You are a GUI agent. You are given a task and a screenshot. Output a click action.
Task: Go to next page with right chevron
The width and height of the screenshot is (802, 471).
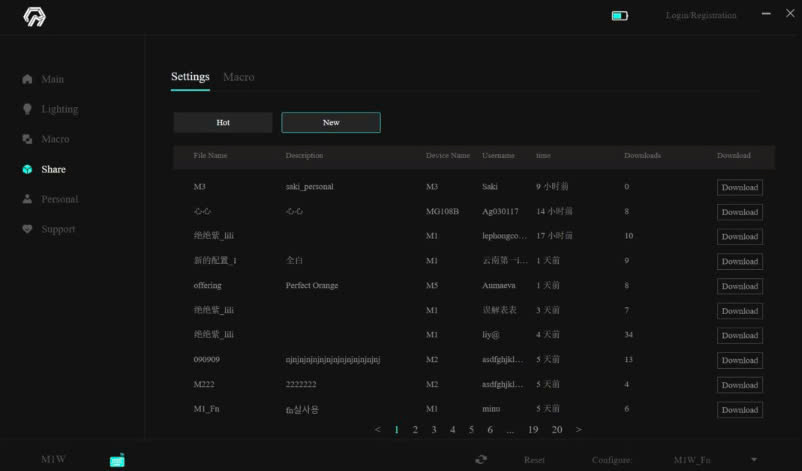pyautogui.click(x=579, y=430)
